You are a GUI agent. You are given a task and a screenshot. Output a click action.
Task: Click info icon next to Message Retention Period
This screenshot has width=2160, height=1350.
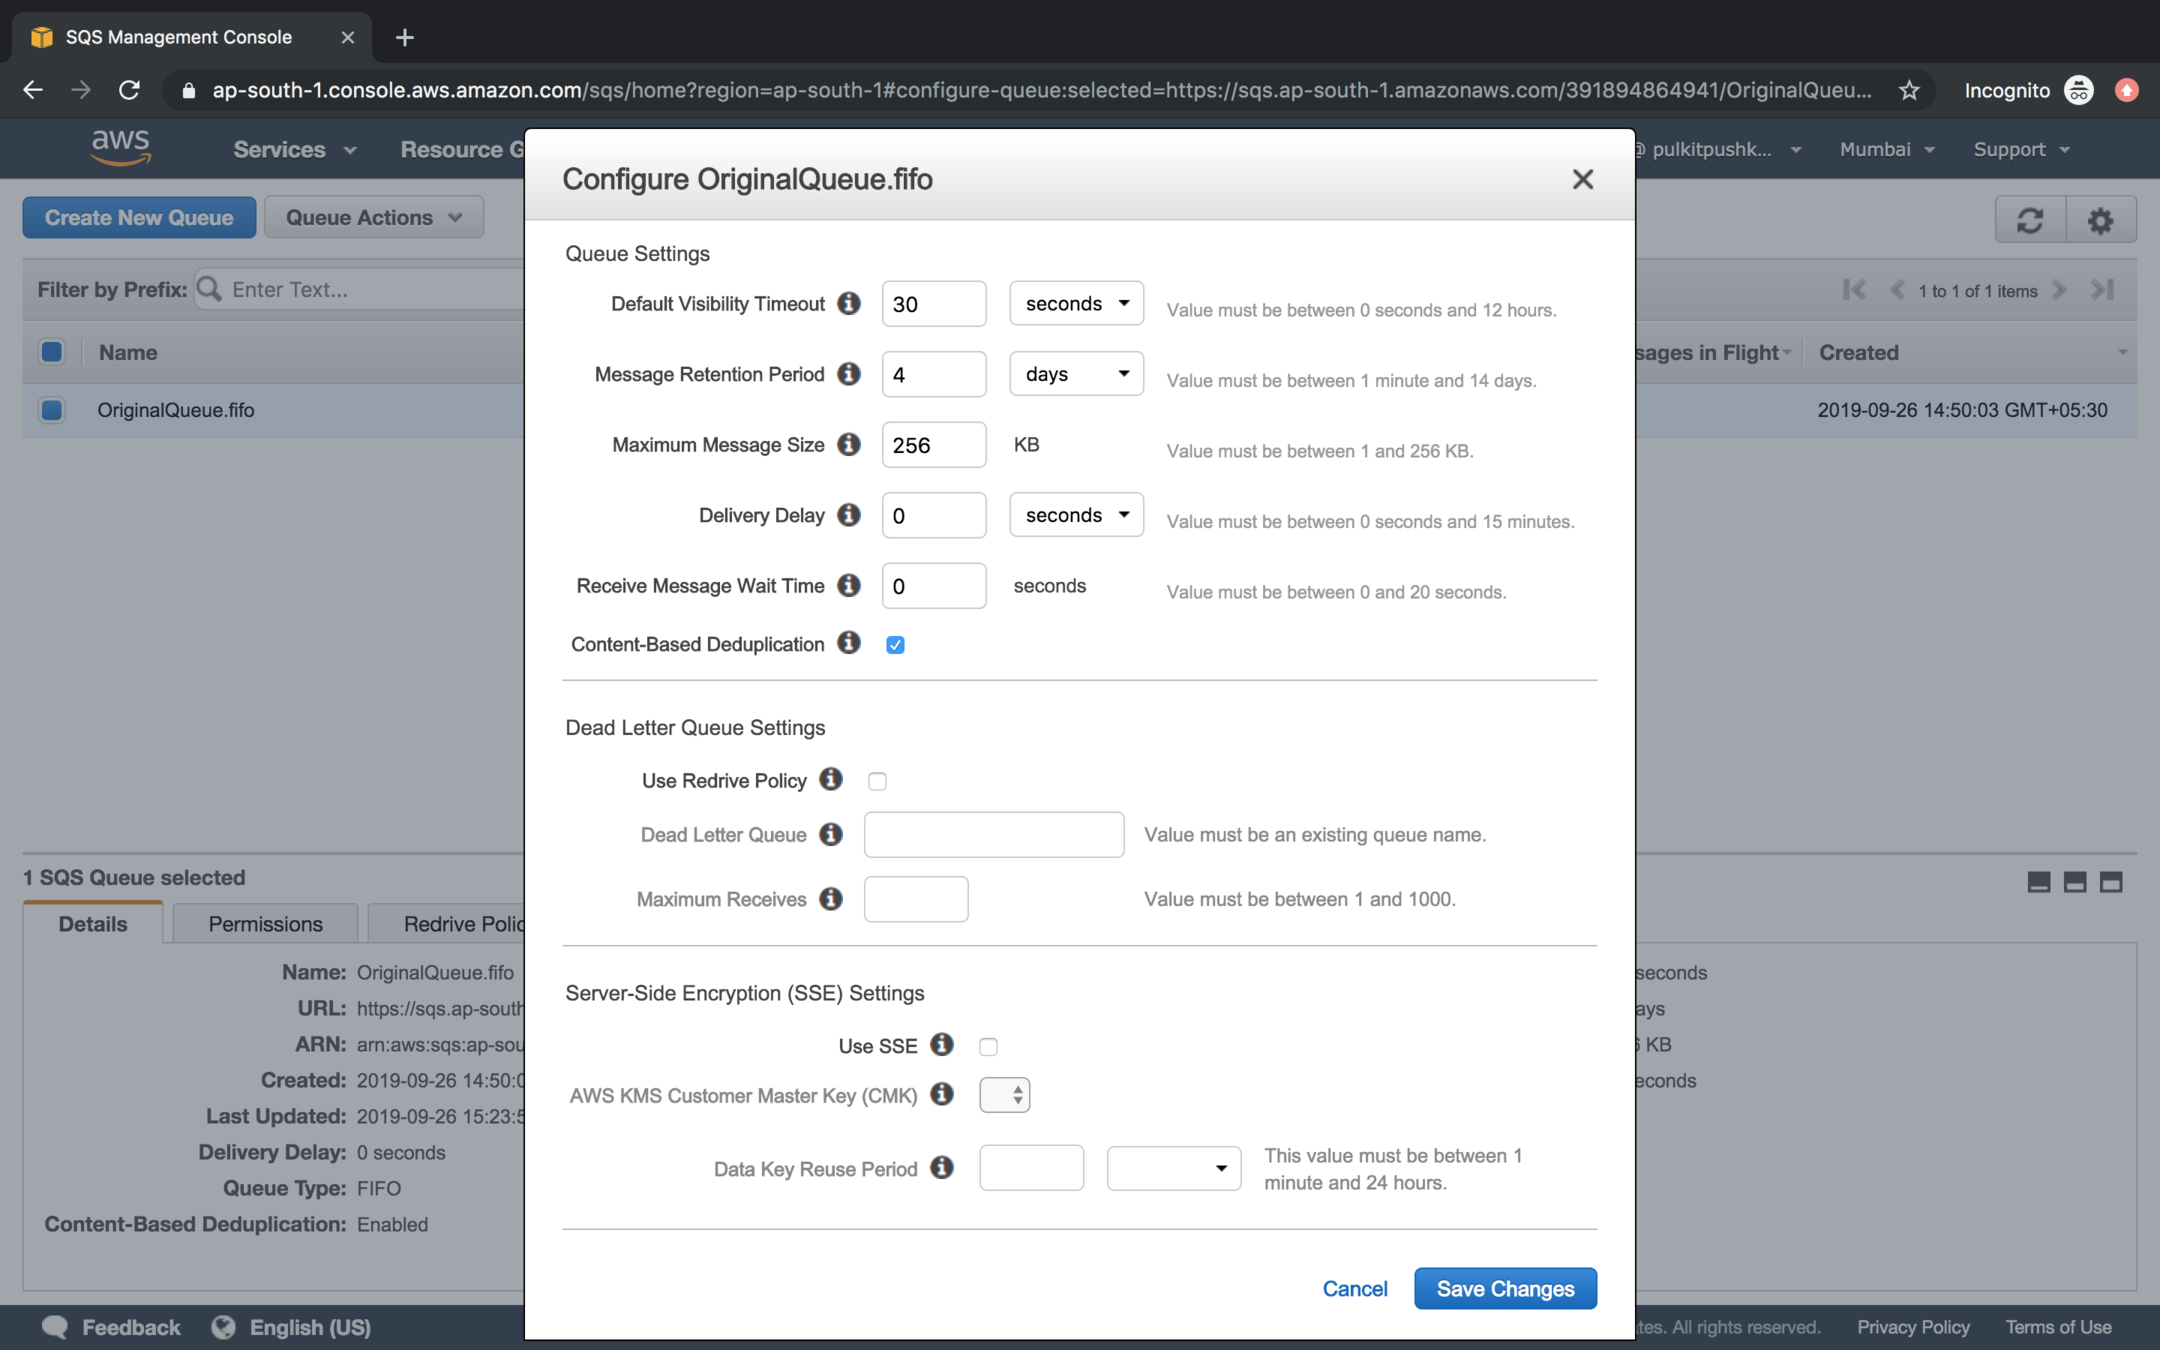pyautogui.click(x=849, y=374)
